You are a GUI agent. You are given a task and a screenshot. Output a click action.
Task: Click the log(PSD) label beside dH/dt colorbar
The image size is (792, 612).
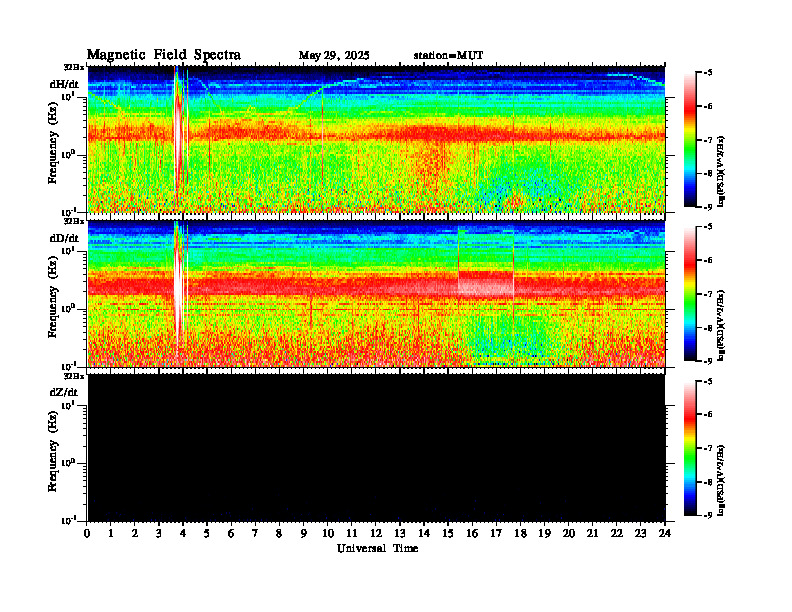pos(721,171)
